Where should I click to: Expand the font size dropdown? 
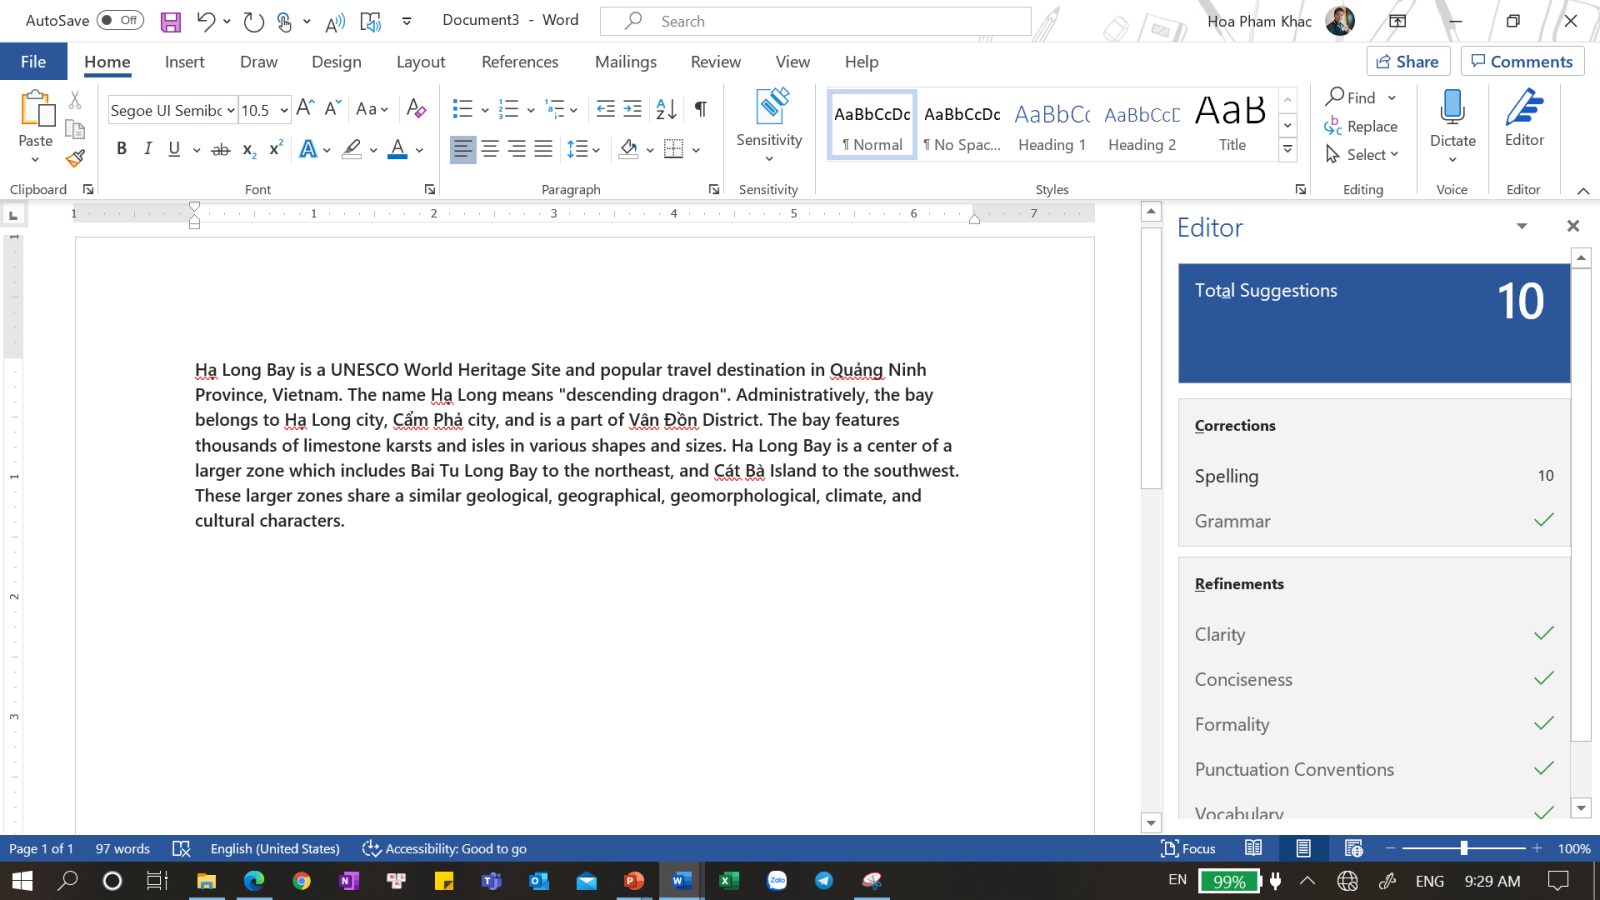[284, 110]
